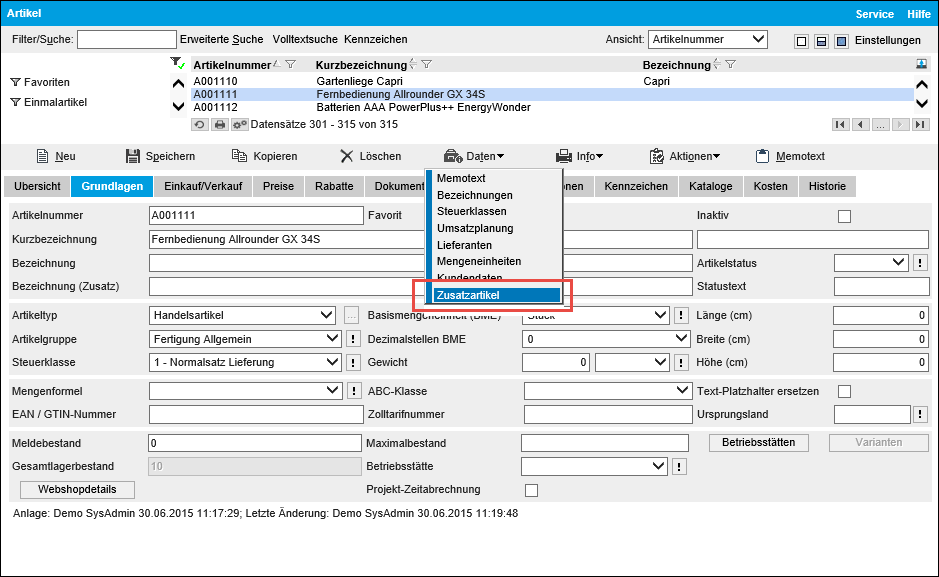Open the Gewicht unit dropdown
Image resolution: width=939 pixels, height=577 pixels.
tap(632, 363)
